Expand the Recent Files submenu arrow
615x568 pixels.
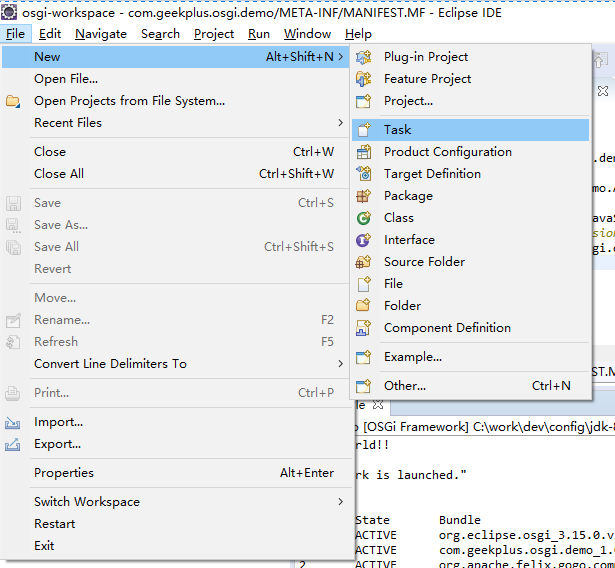pyautogui.click(x=340, y=123)
